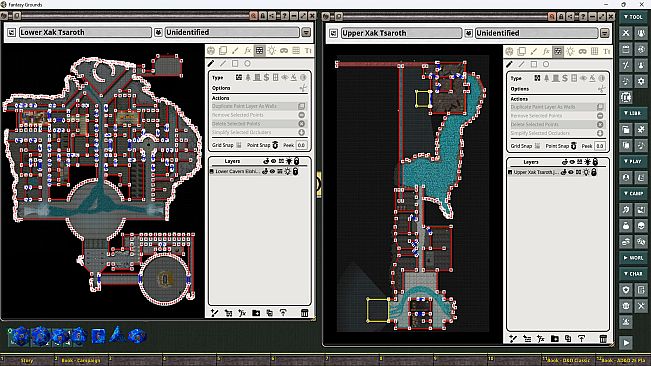The height and width of the screenshot is (366, 651).
Task: Choose the terrain occluder type in Upper Xak Tsaroth
Action: click(x=546, y=78)
